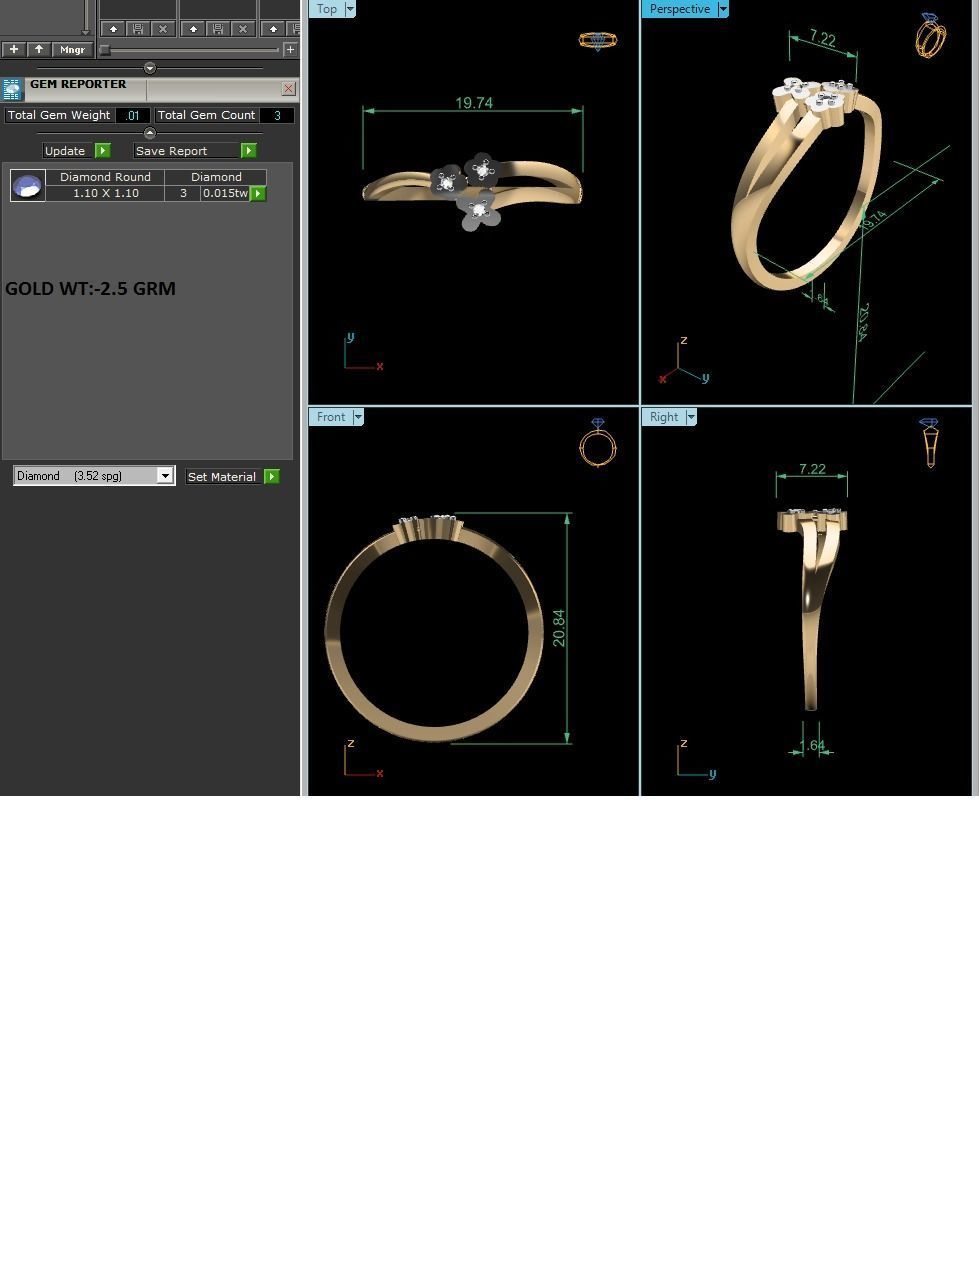The image size is (979, 1282).
Task: Select the Front viewport tab
Action: [x=330, y=417]
